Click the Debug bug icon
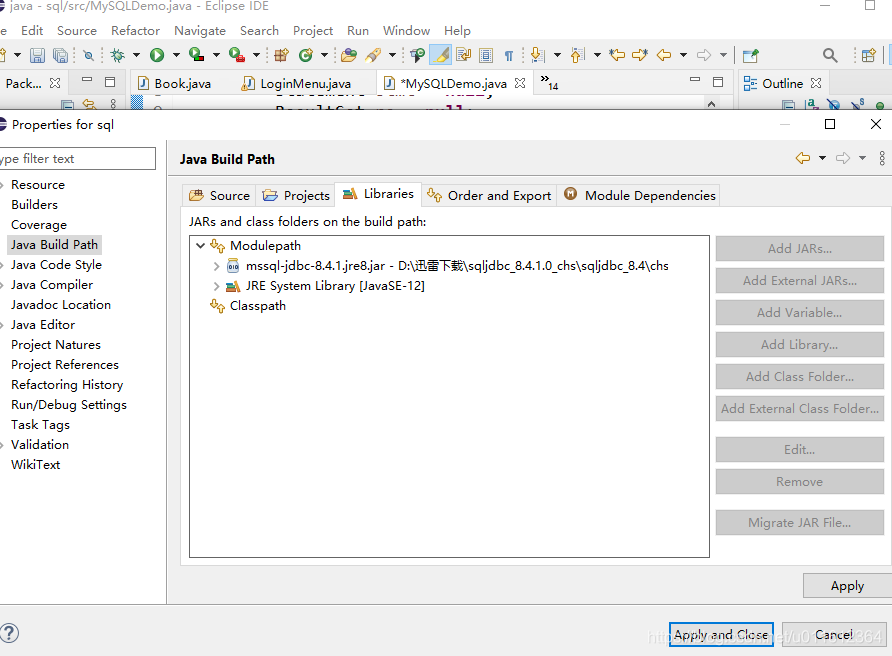 [118, 55]
